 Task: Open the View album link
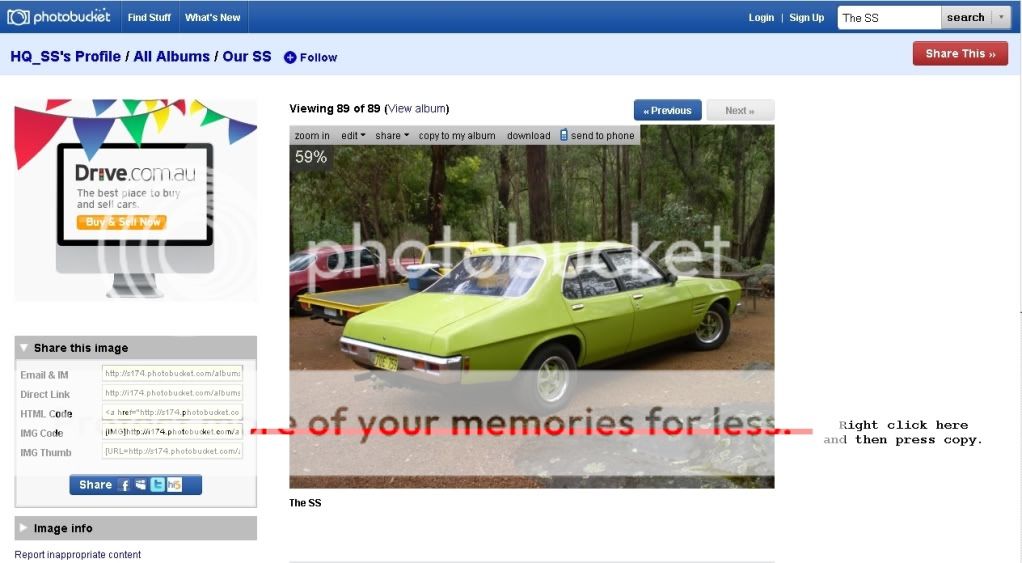(x=418, y=109)
